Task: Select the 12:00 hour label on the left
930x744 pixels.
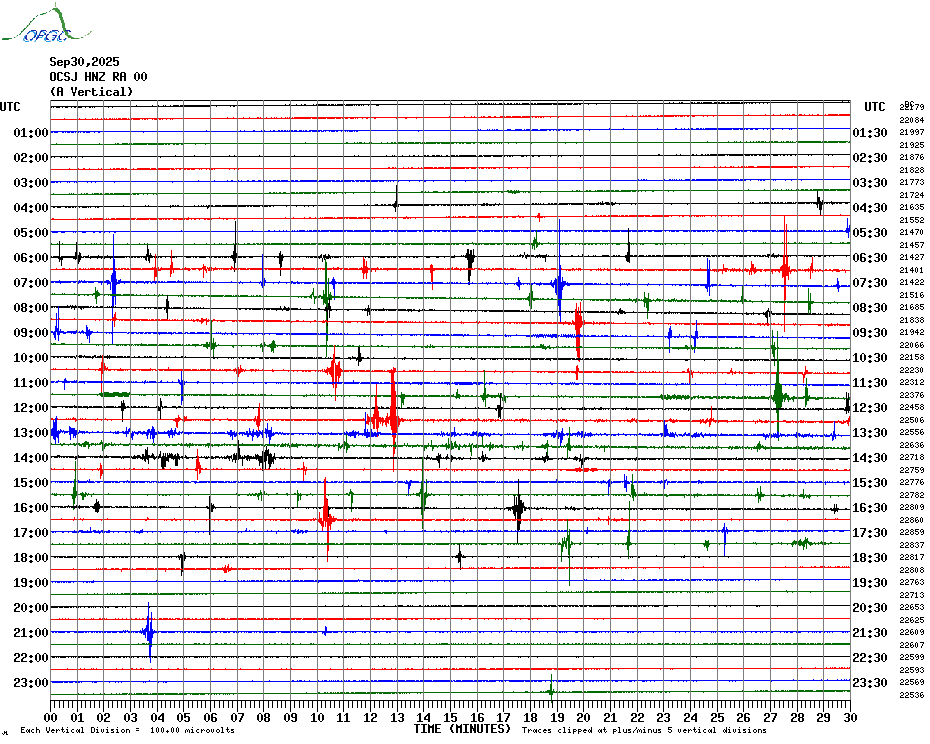Action: click(31, 408)
